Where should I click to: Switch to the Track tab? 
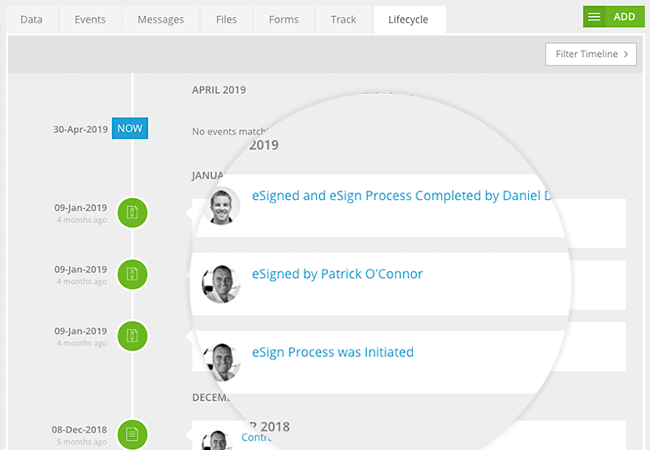(343, 19)
